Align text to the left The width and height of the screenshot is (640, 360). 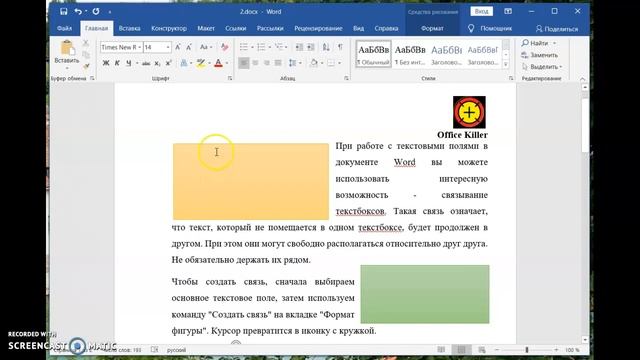point(244,63)
